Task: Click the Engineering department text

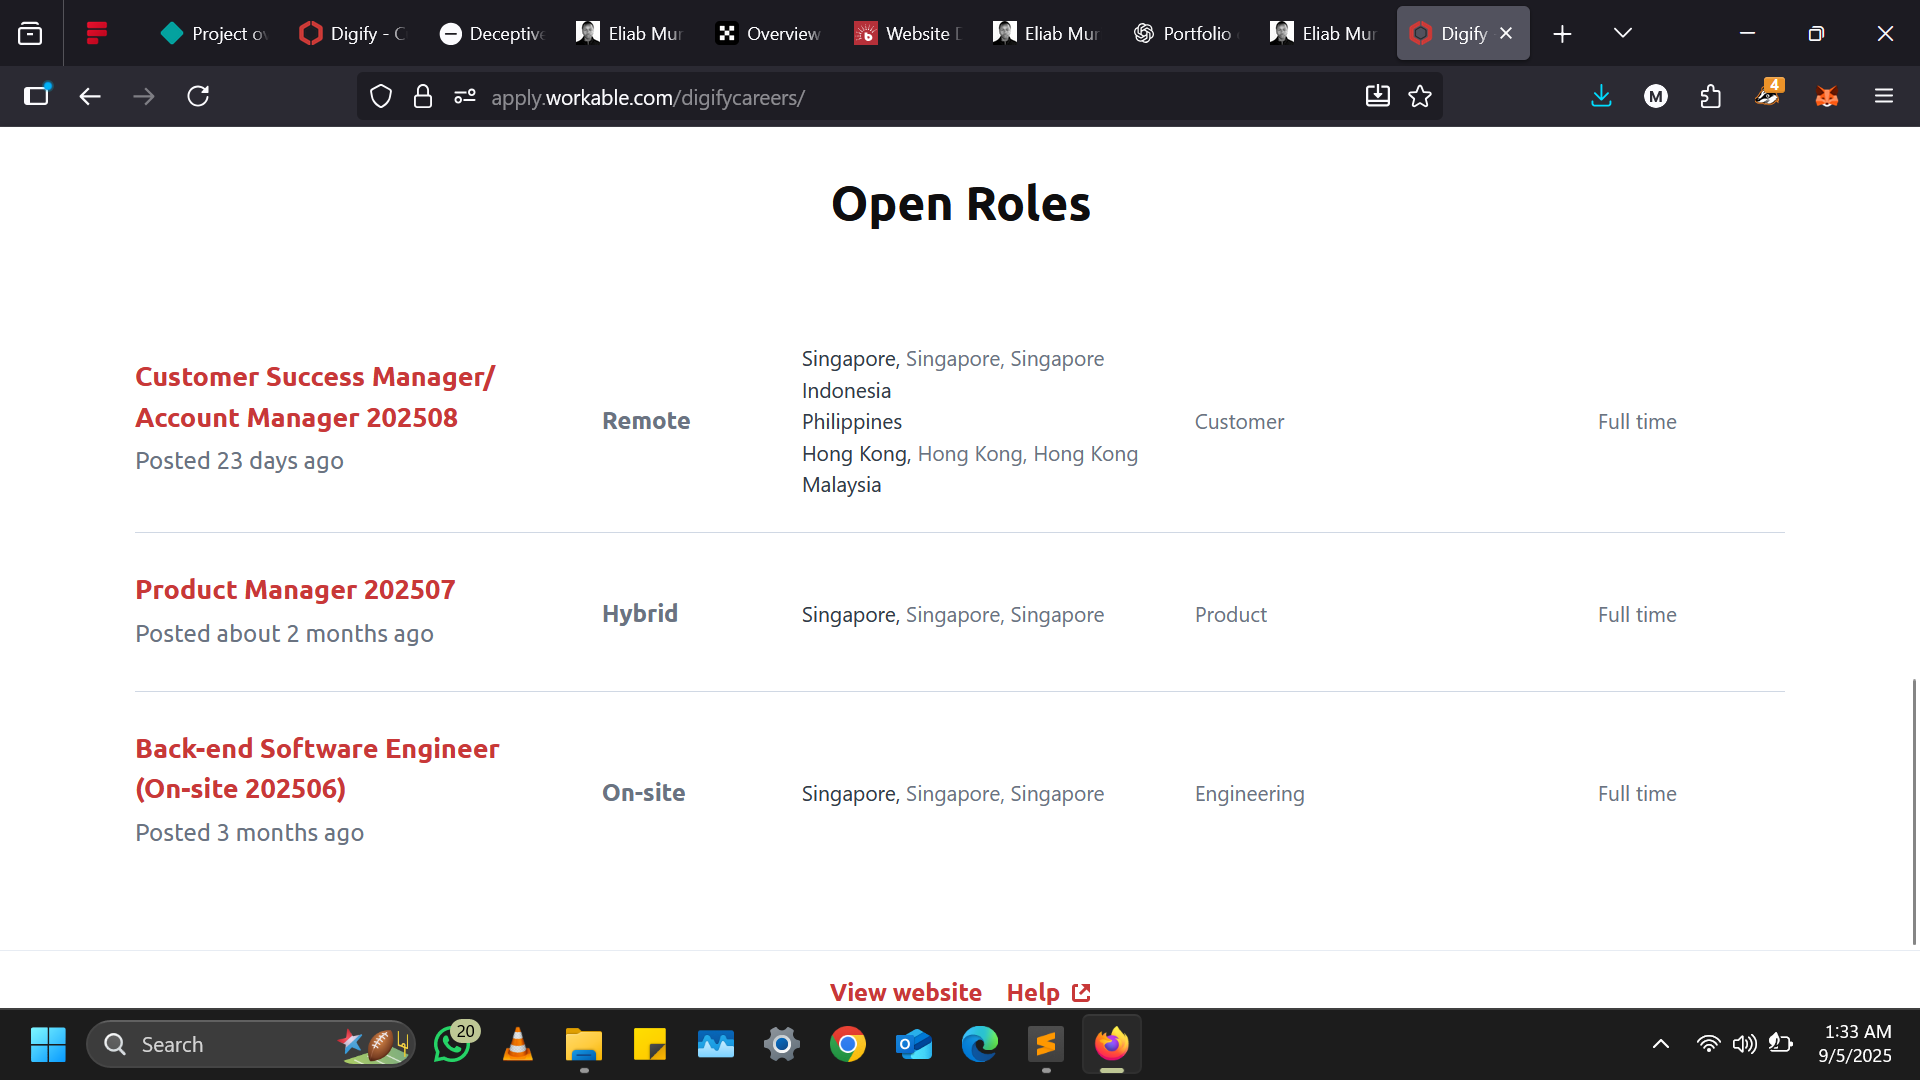Action: (1249, 794)
